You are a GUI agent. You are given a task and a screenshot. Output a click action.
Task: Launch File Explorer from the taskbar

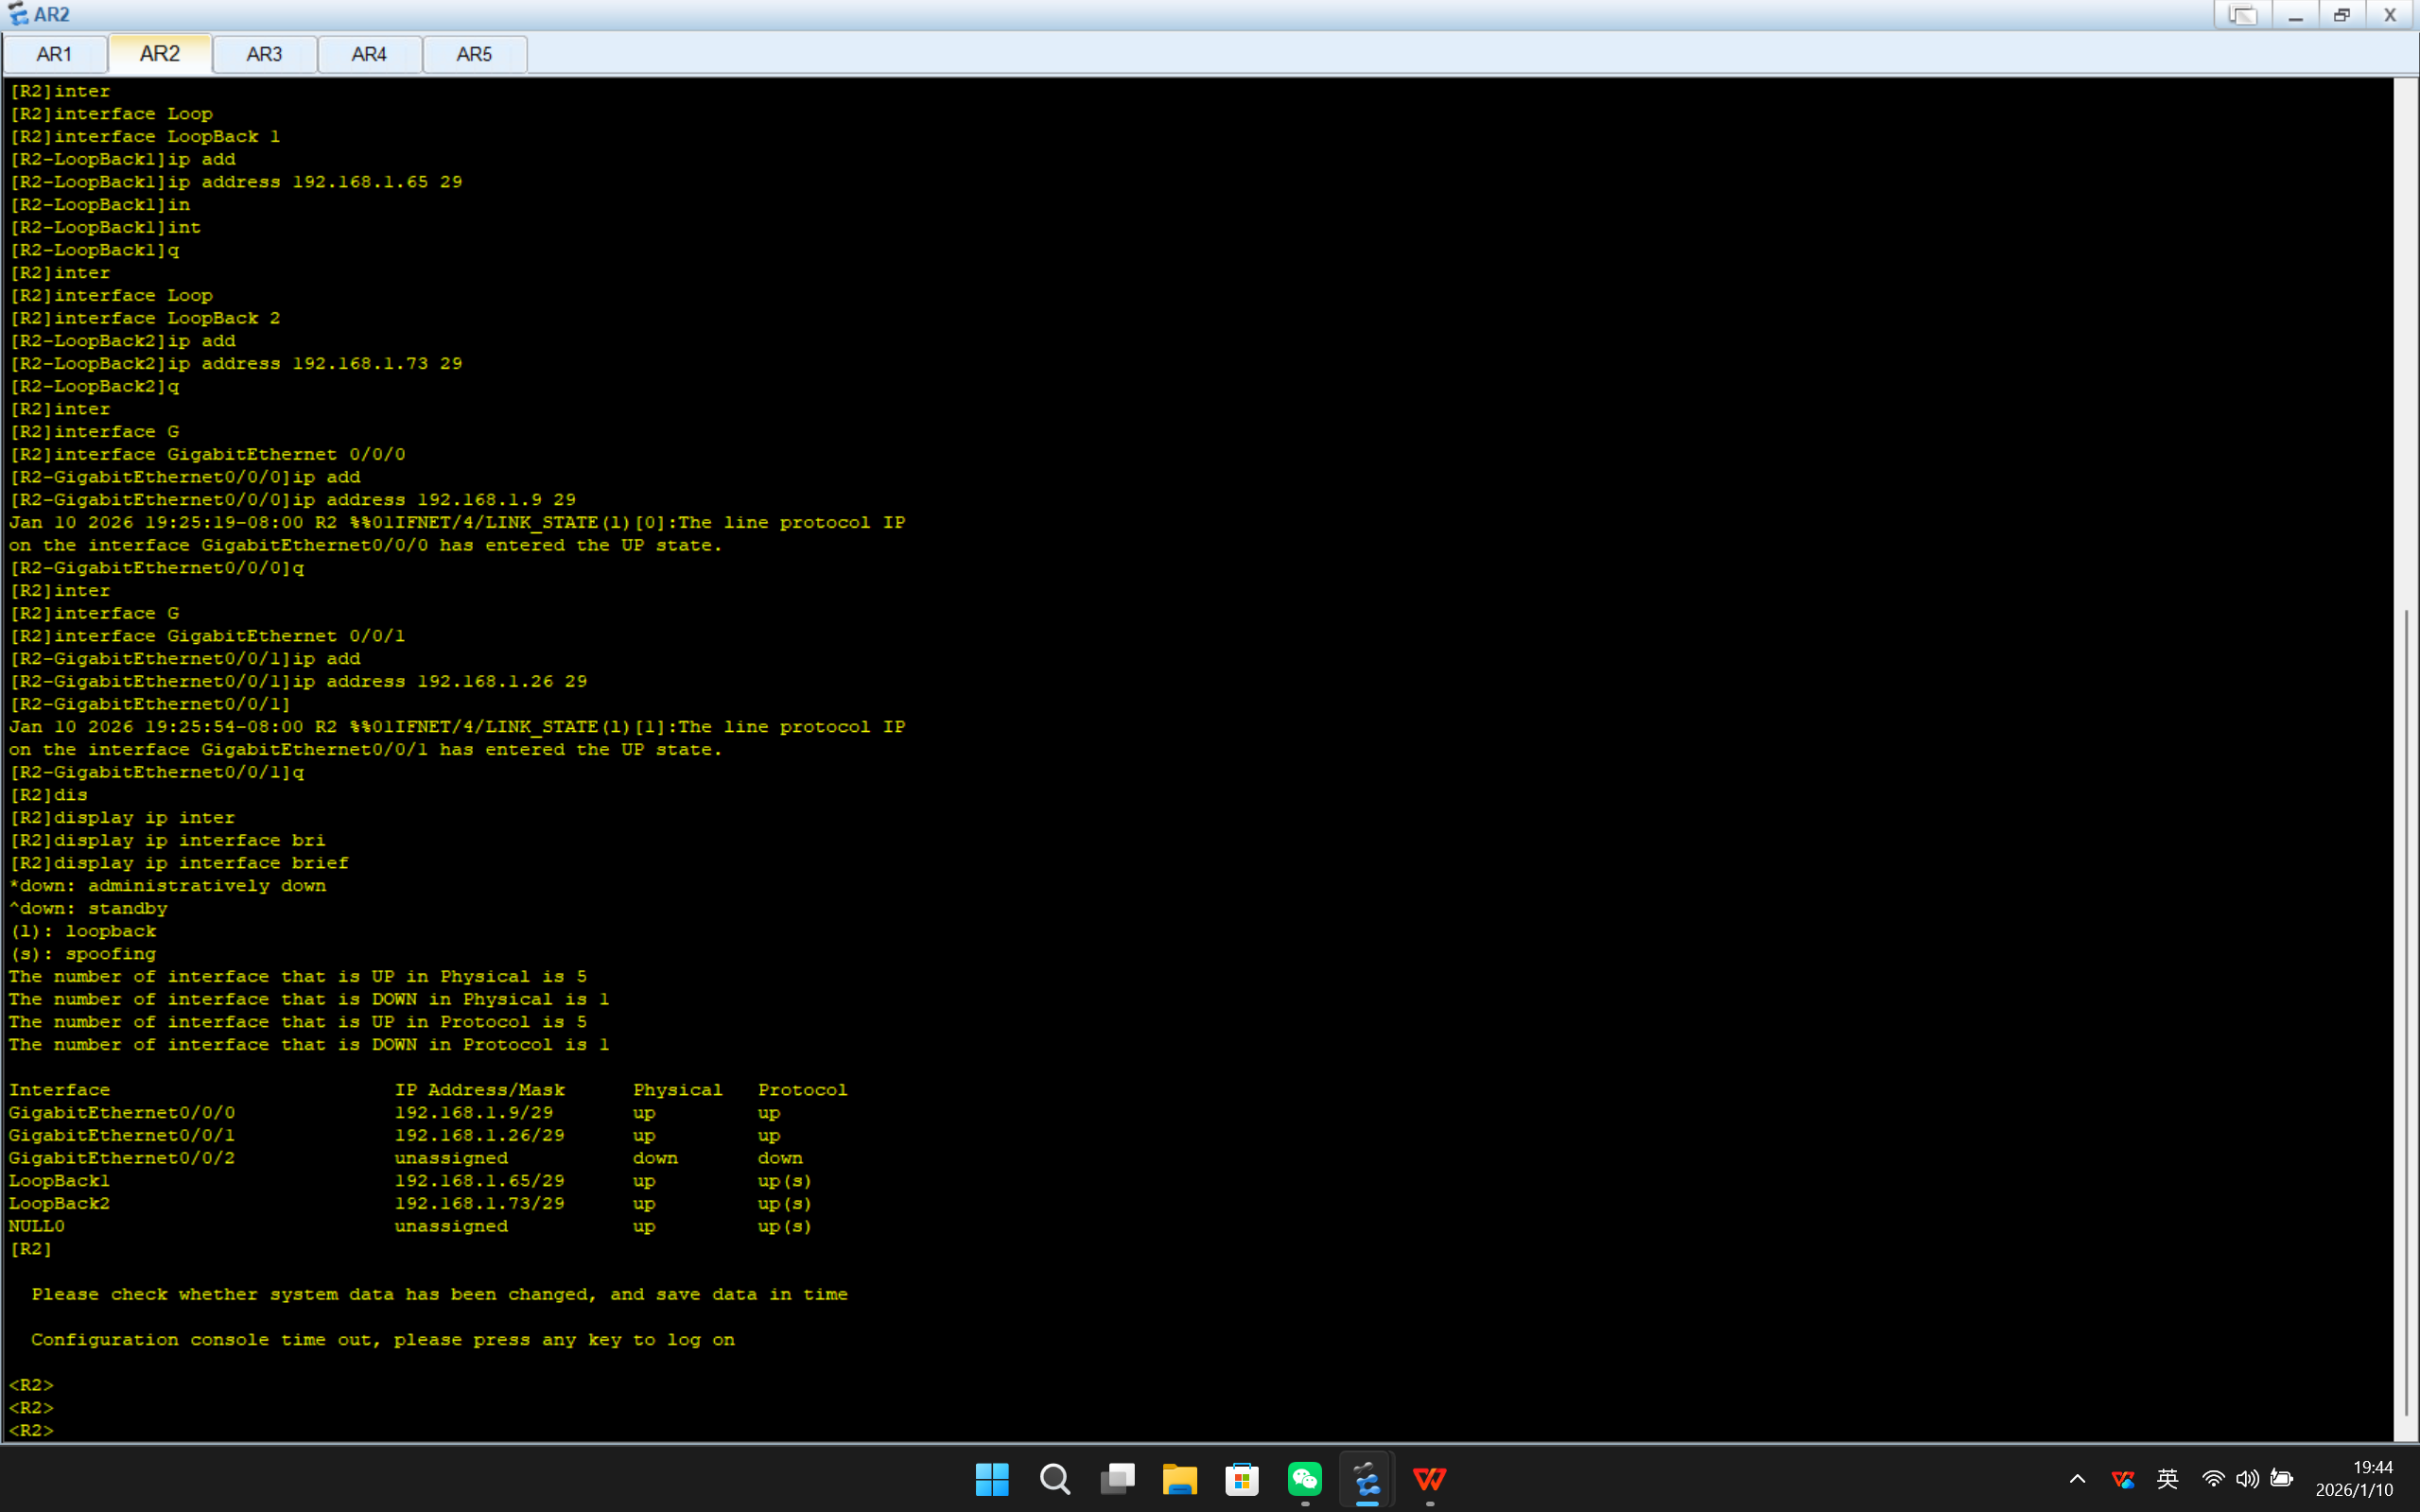[1180, 1479]
